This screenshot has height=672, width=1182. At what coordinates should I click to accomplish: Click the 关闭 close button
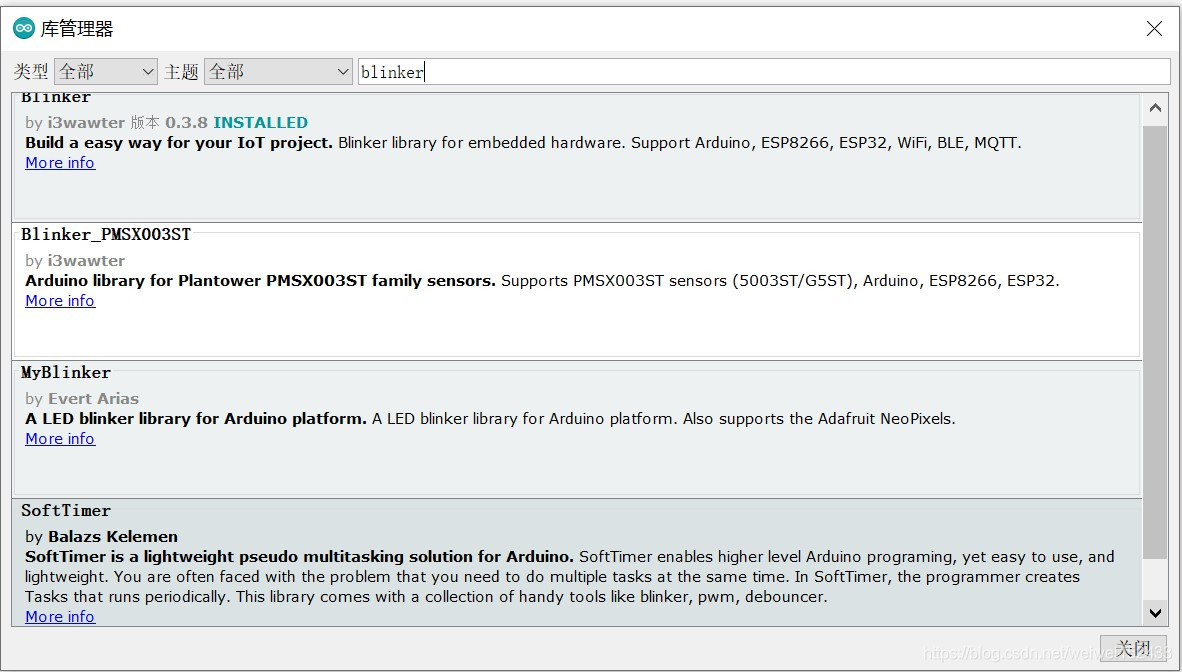coord(1133,649)
